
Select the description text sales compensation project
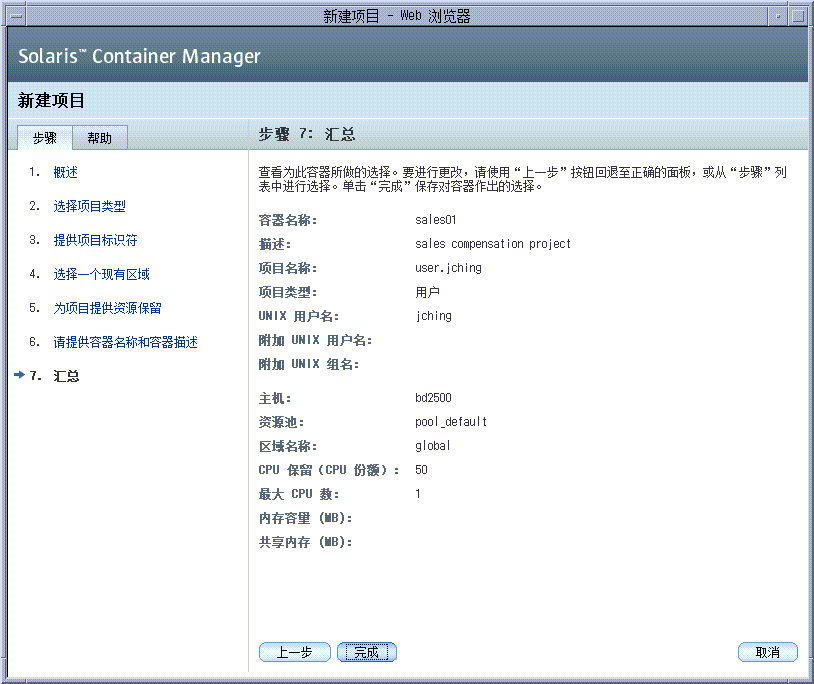[x=493, y=244]
